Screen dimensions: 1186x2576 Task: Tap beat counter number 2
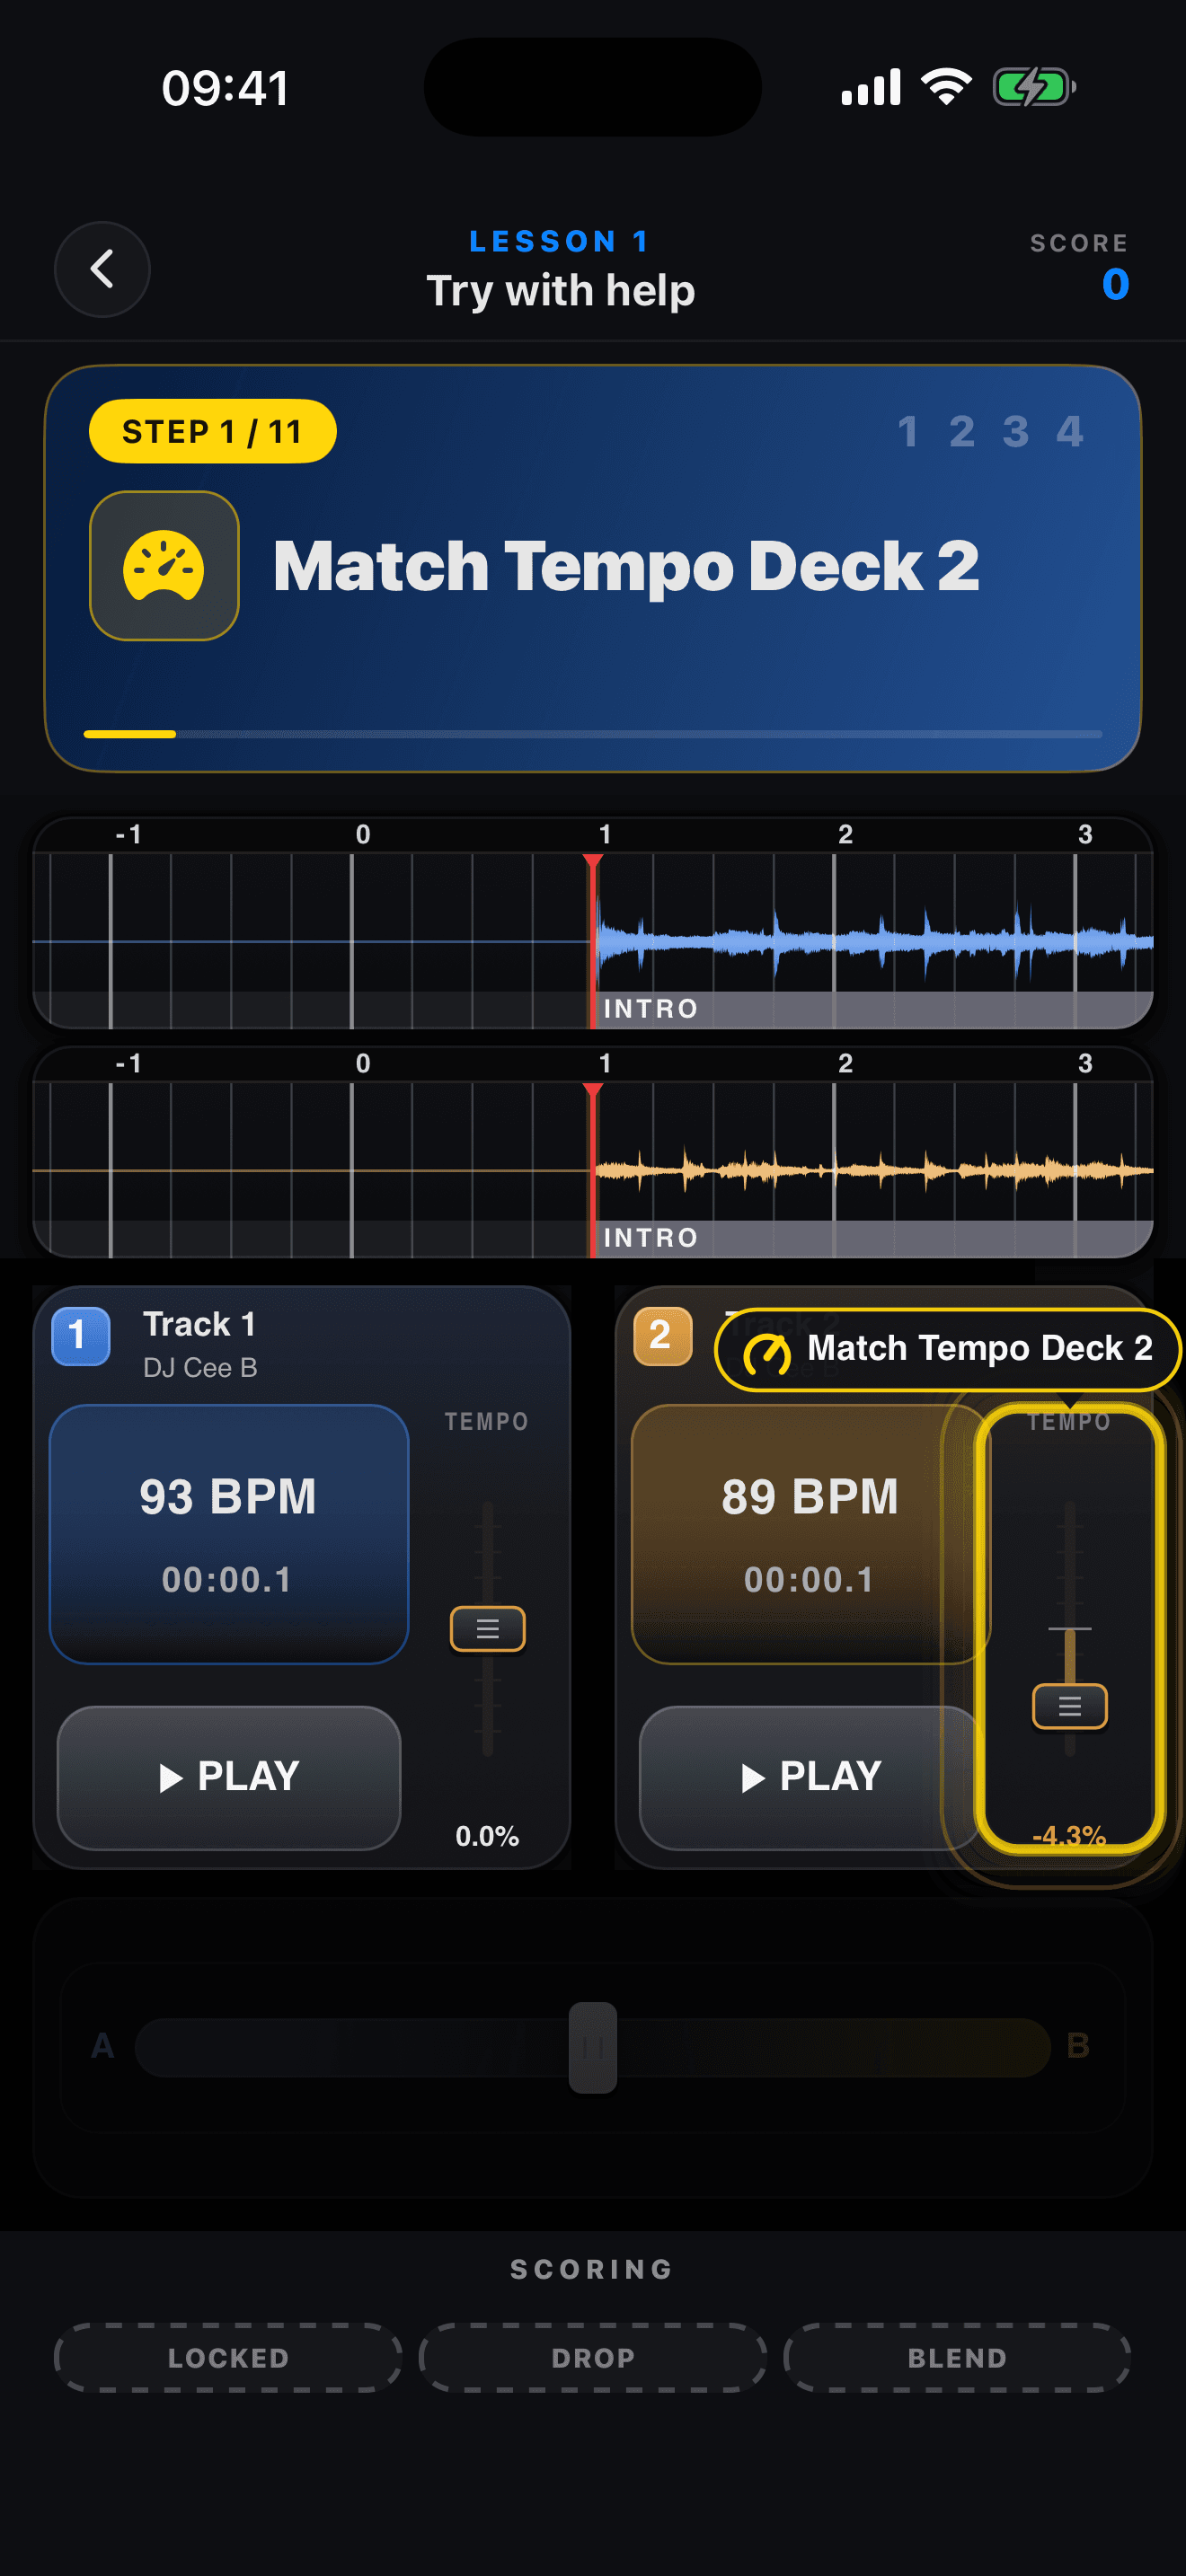click(x=962, y=432)
